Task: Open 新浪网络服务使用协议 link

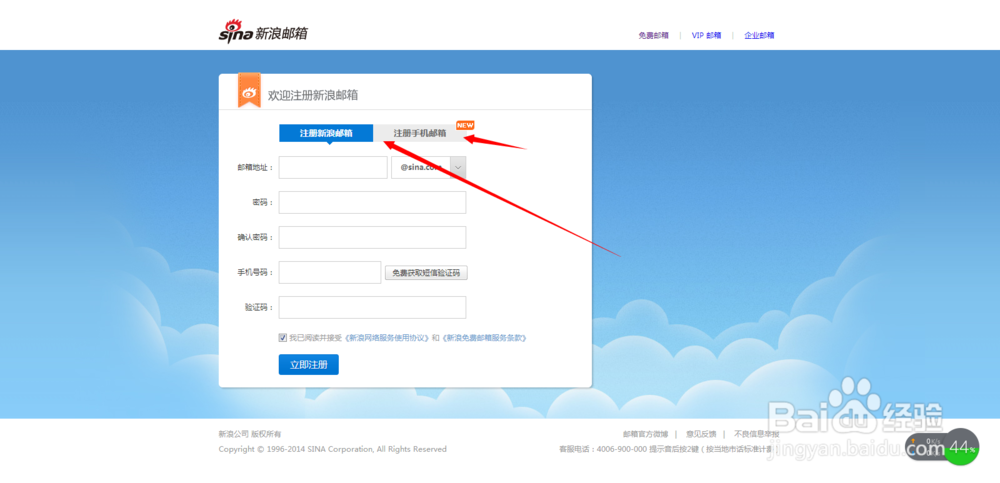Action: click(x=387, y=338)
